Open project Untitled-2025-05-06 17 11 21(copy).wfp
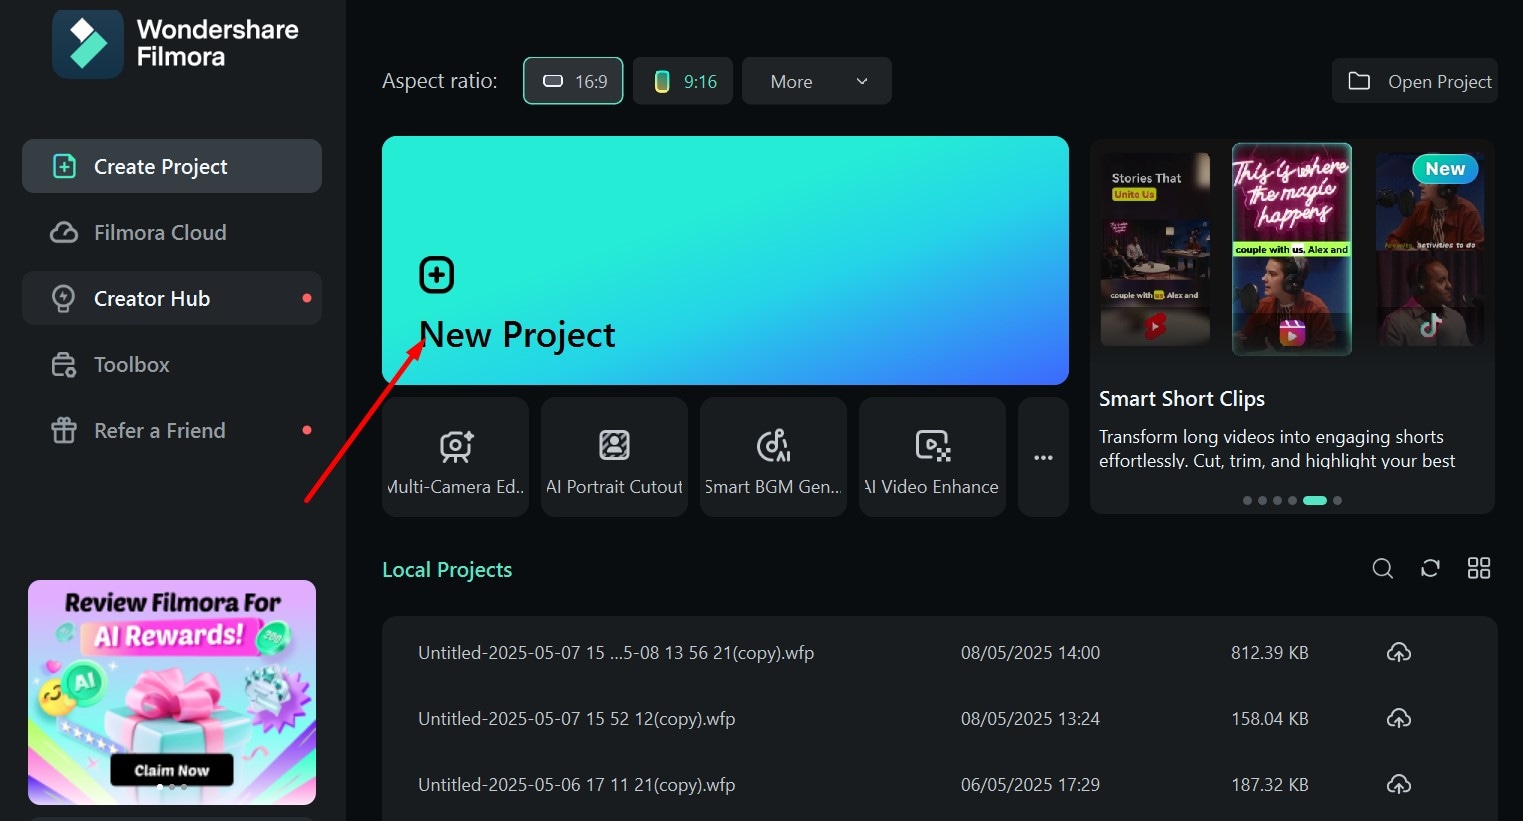The height and width of the screenshot is (821, 1523). tap(577, 785)
